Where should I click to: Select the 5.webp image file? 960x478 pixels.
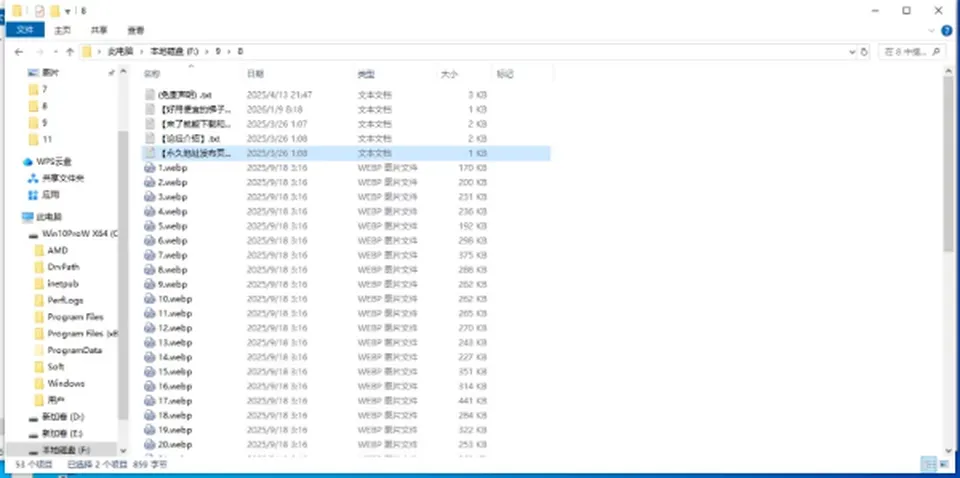point(172,226)
